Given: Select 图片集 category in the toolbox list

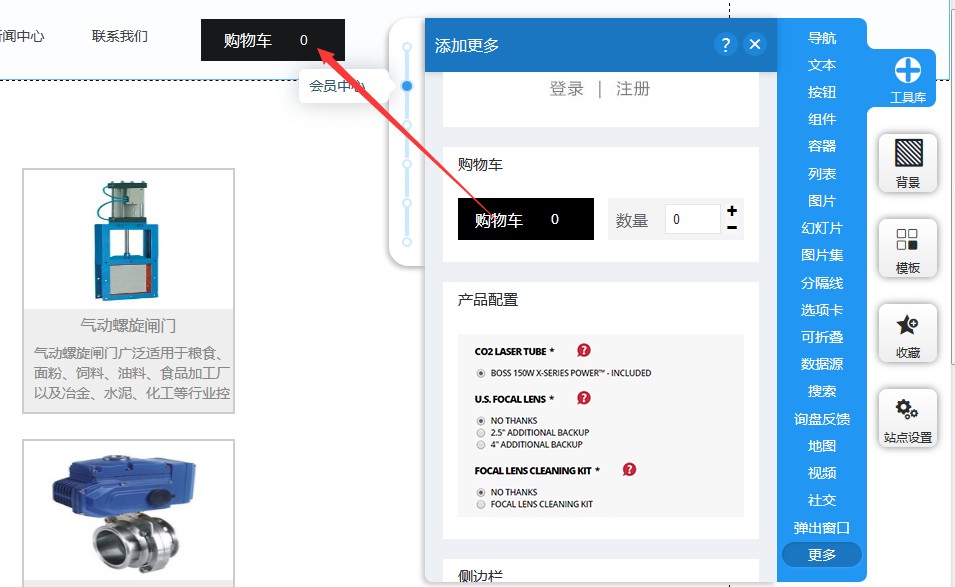Looking at the screenshot, I should [x=822, y=255].
